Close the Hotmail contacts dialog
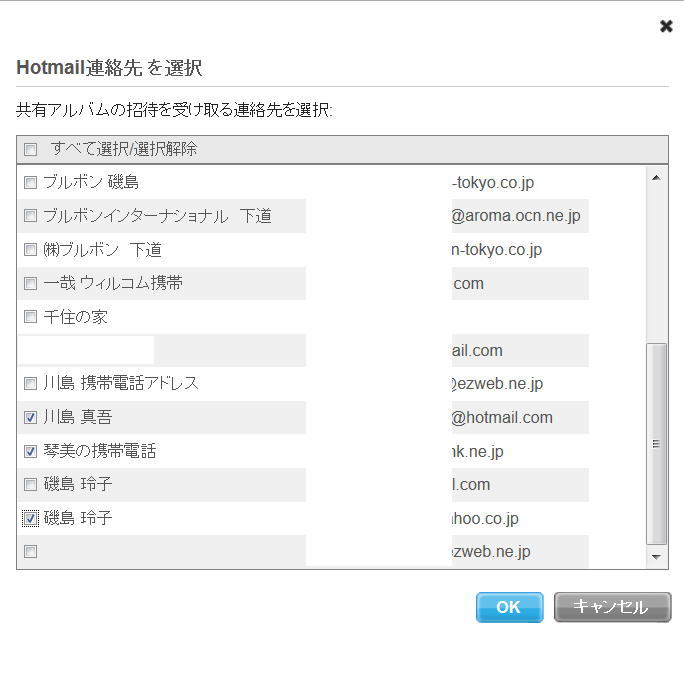The height and width of the screenshot is (684, 684). pos(666,27)
